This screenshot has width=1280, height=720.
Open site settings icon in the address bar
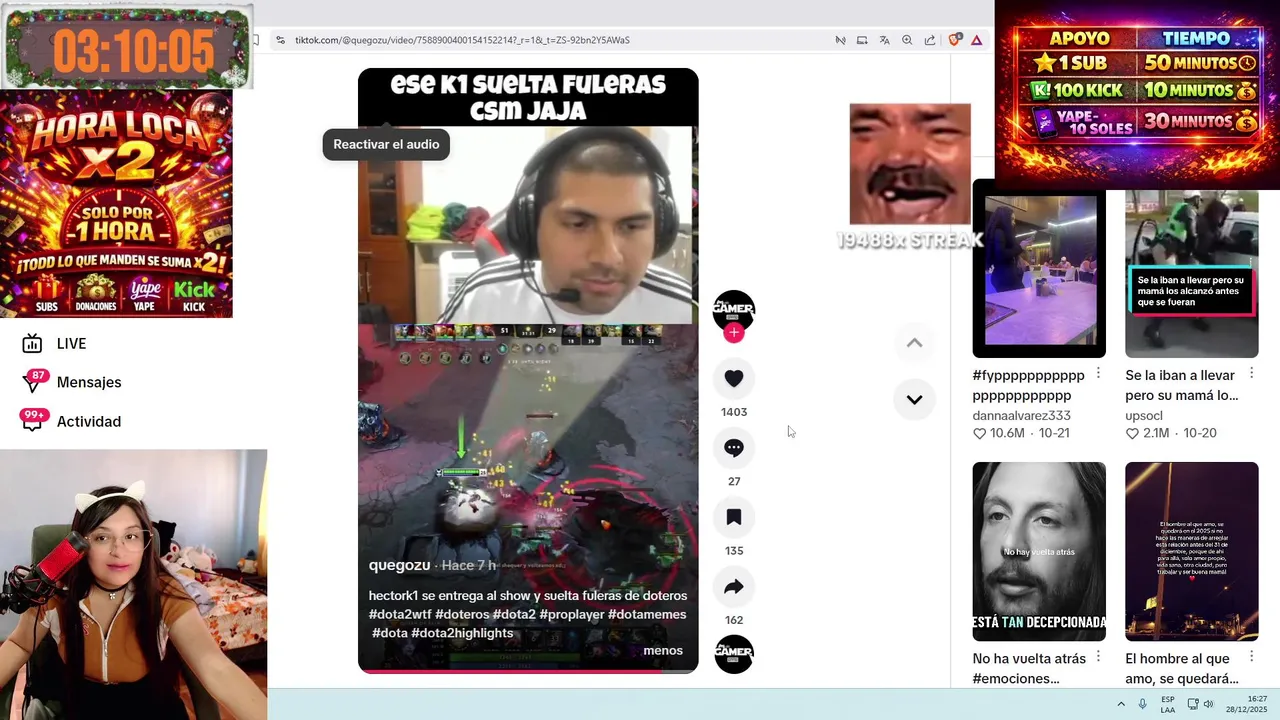click(x=280, y=40)
